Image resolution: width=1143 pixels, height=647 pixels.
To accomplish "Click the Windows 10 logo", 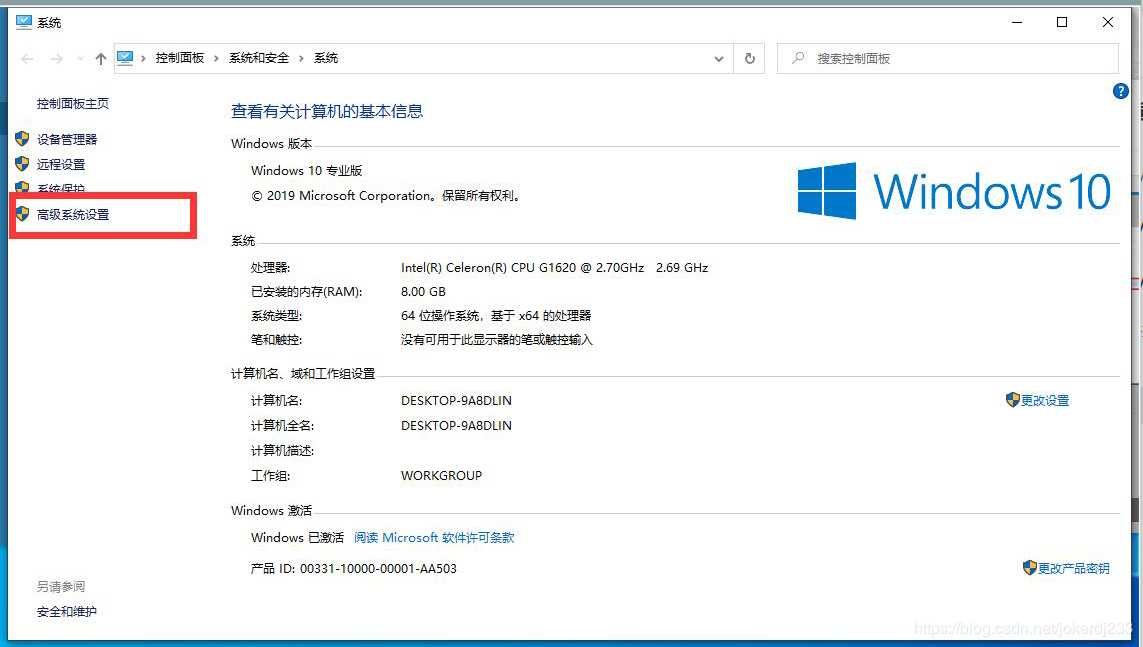I will 954,191.
